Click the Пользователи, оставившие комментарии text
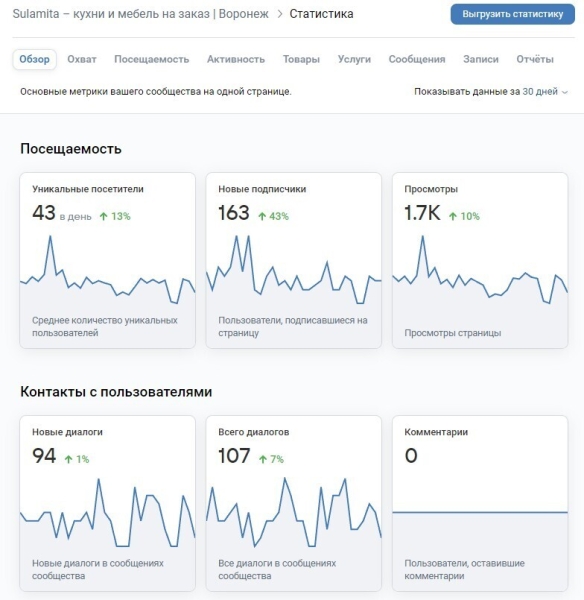 coord(465,569)
